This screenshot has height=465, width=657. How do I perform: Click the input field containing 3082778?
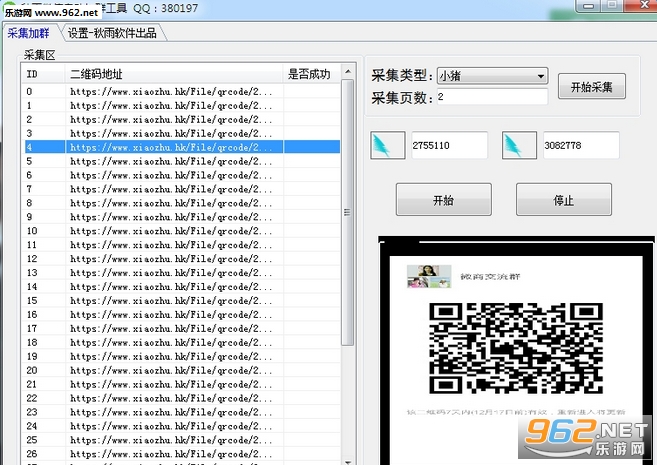pyautogui.click(x=581, y=145)
